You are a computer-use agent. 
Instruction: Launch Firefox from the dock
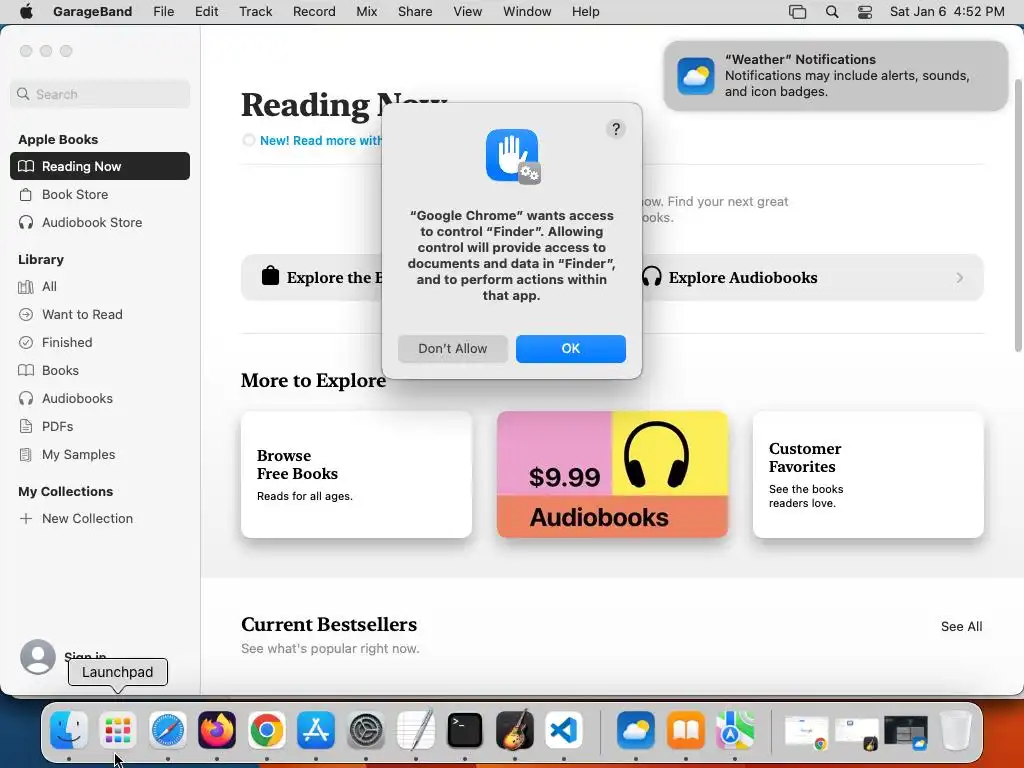pos(217,729)
